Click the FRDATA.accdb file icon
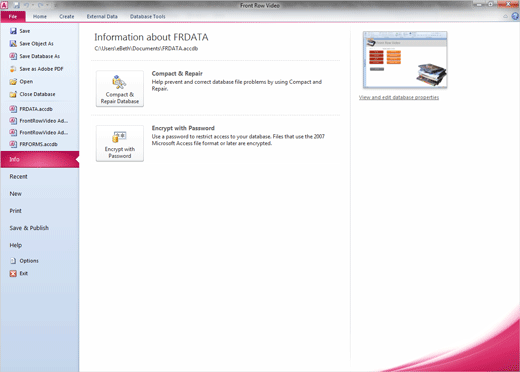Viewport: 520px width, 372px height. (13, 109)
